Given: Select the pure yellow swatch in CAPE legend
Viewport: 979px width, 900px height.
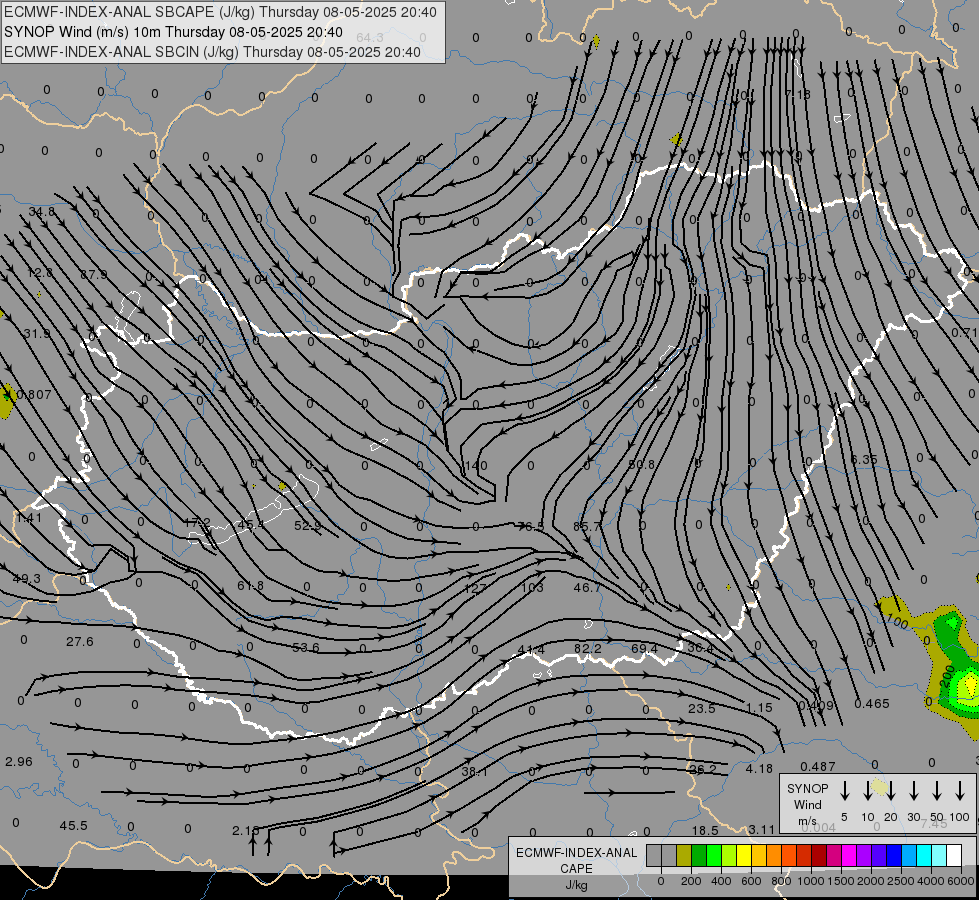Looking at the screenshot, I should click(744, 856).
